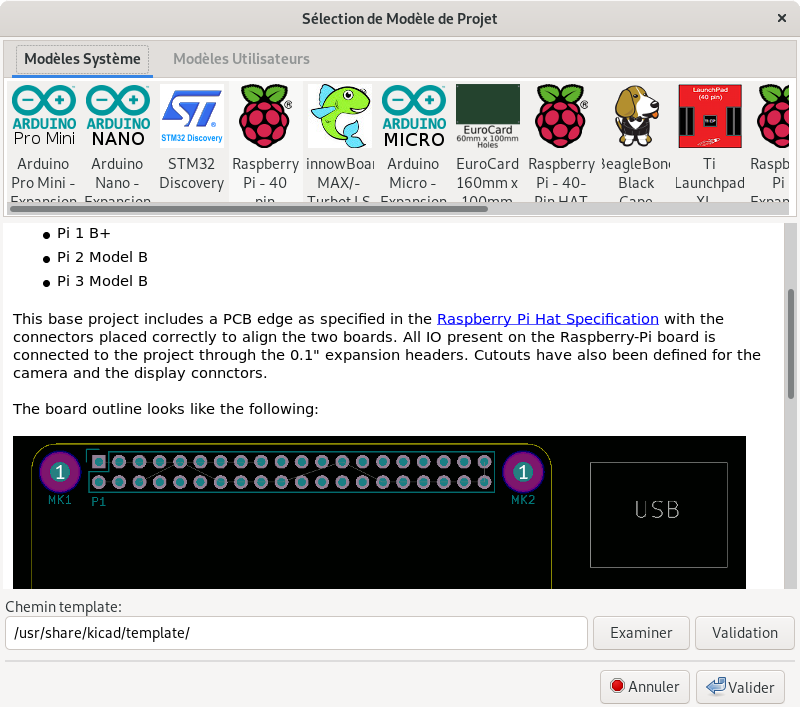Select the TI LaunchPad XL template
Screen dimensions: 800x707
(x=710, y=116)
